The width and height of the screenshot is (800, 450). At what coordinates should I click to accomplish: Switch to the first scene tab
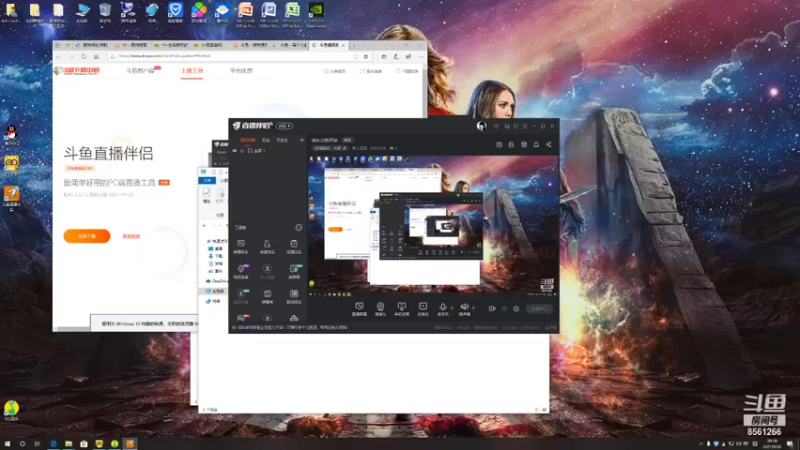tap(248, 140)
